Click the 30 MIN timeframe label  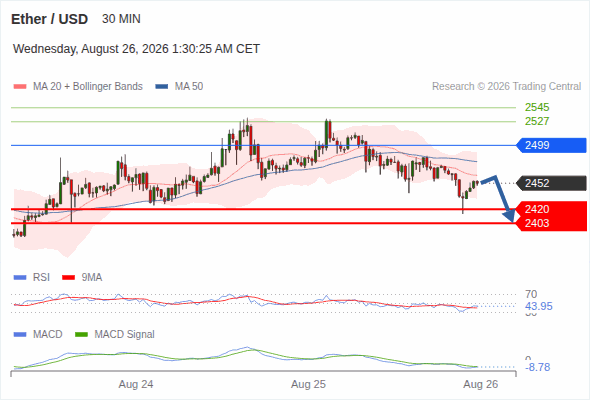click(x=121, y=19)
